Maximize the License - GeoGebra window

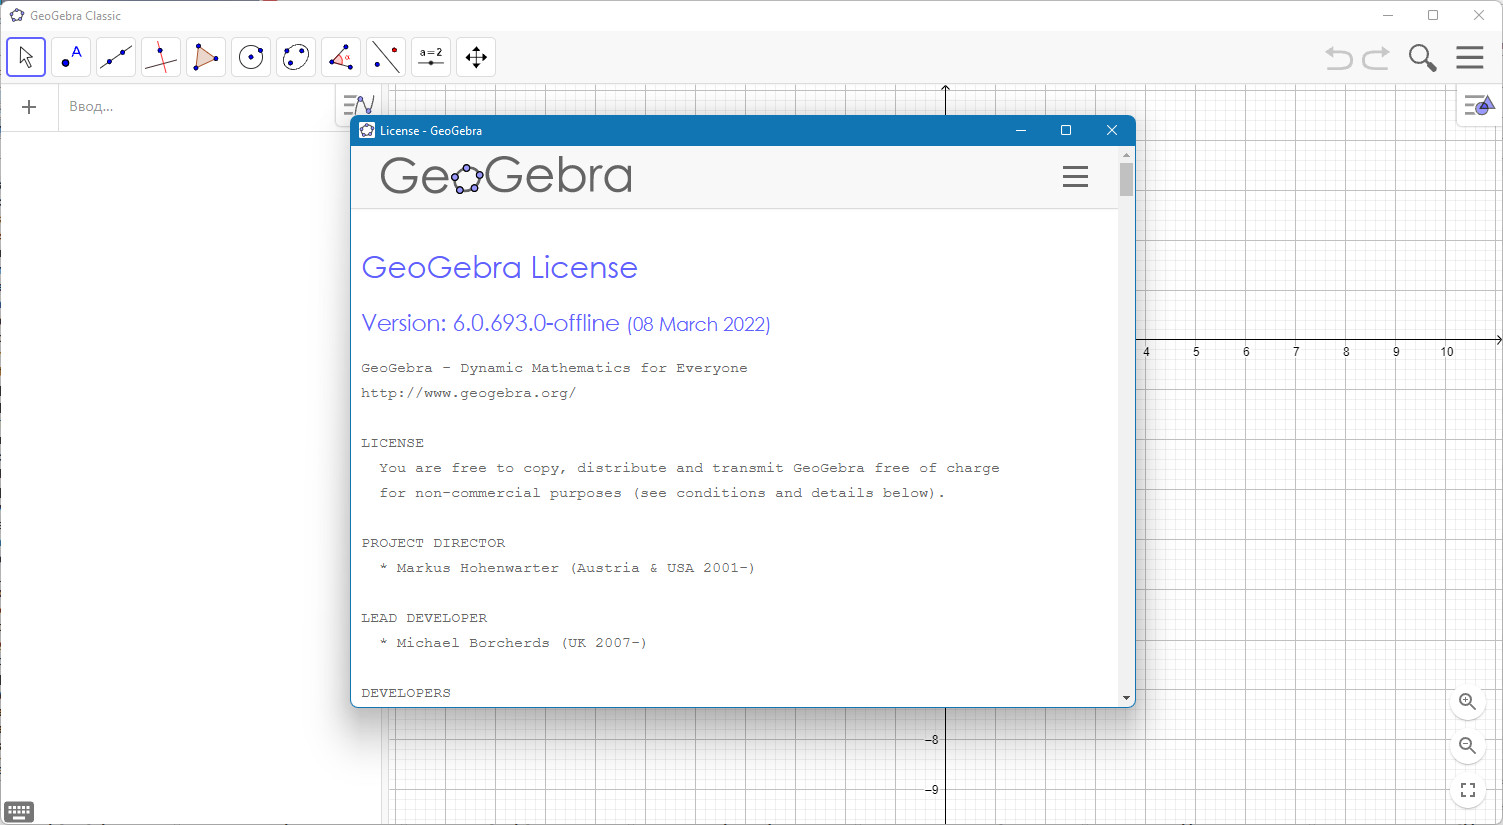pos(1066,130)
